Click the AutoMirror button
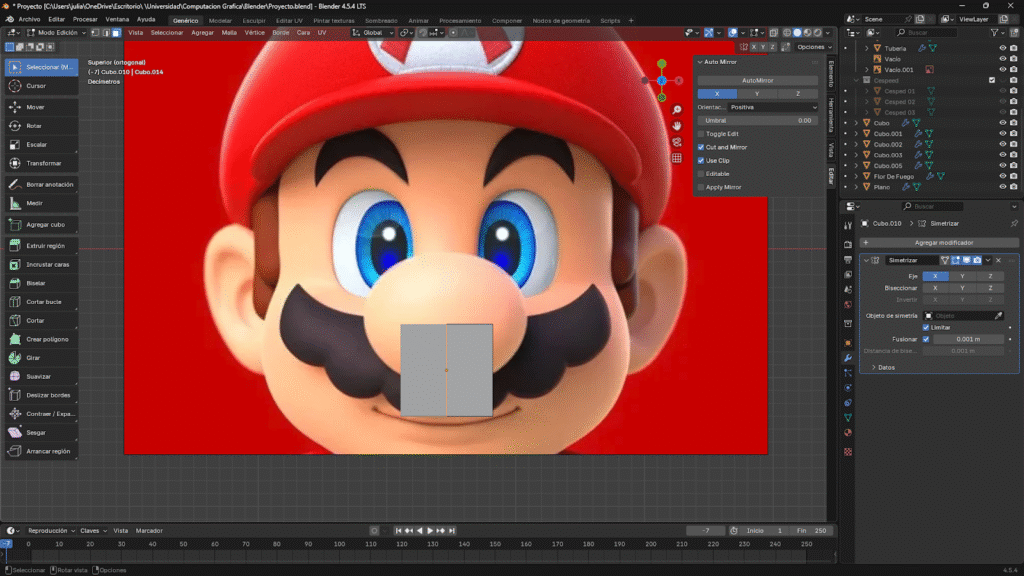 coord(757,80)
